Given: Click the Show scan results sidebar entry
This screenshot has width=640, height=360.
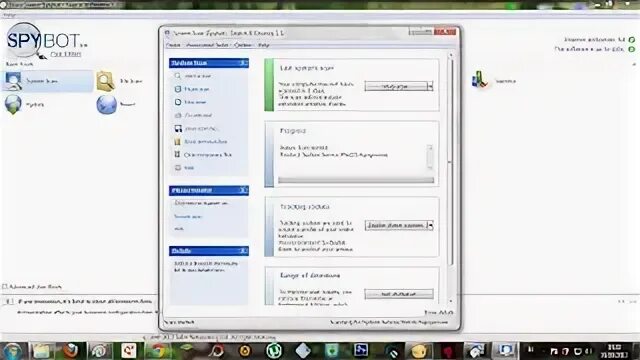Looking at the screenshot, I should click(197, 129).
